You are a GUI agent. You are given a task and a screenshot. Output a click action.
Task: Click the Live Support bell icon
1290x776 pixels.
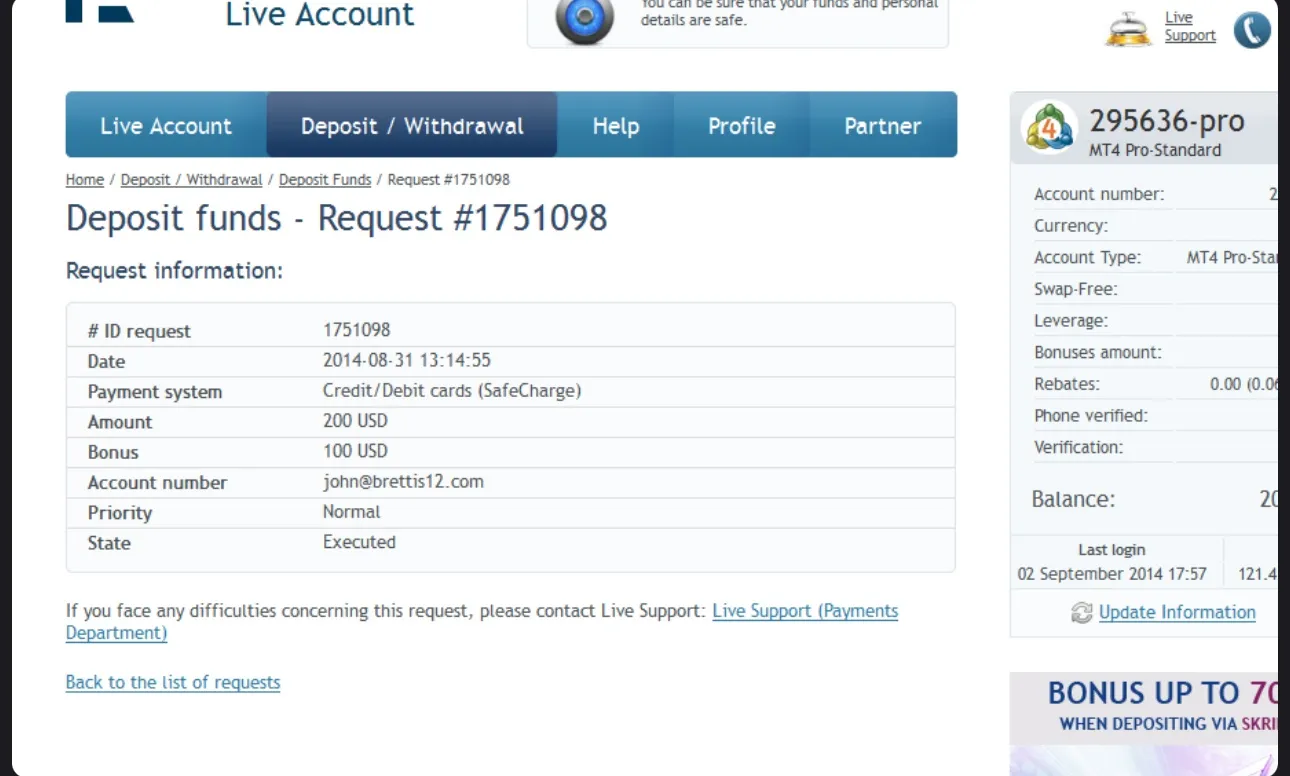(1129, 29)
